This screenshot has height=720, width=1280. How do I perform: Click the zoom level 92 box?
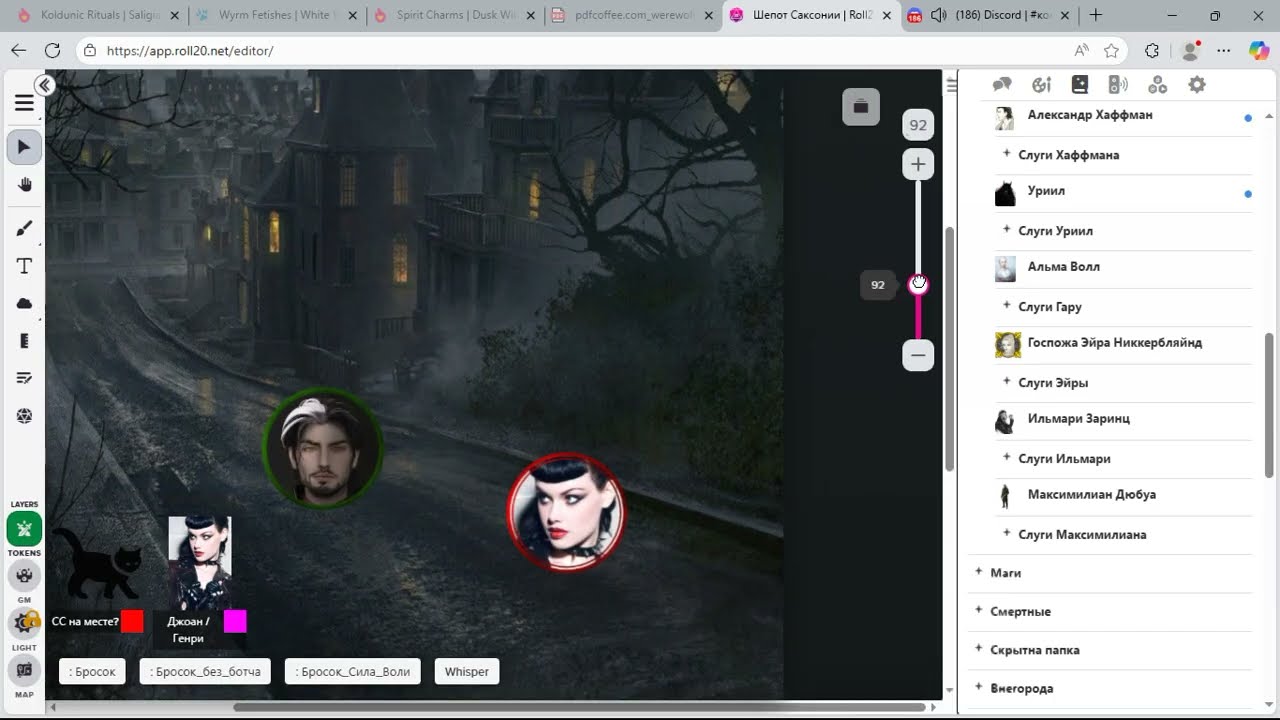click(918, 125)
